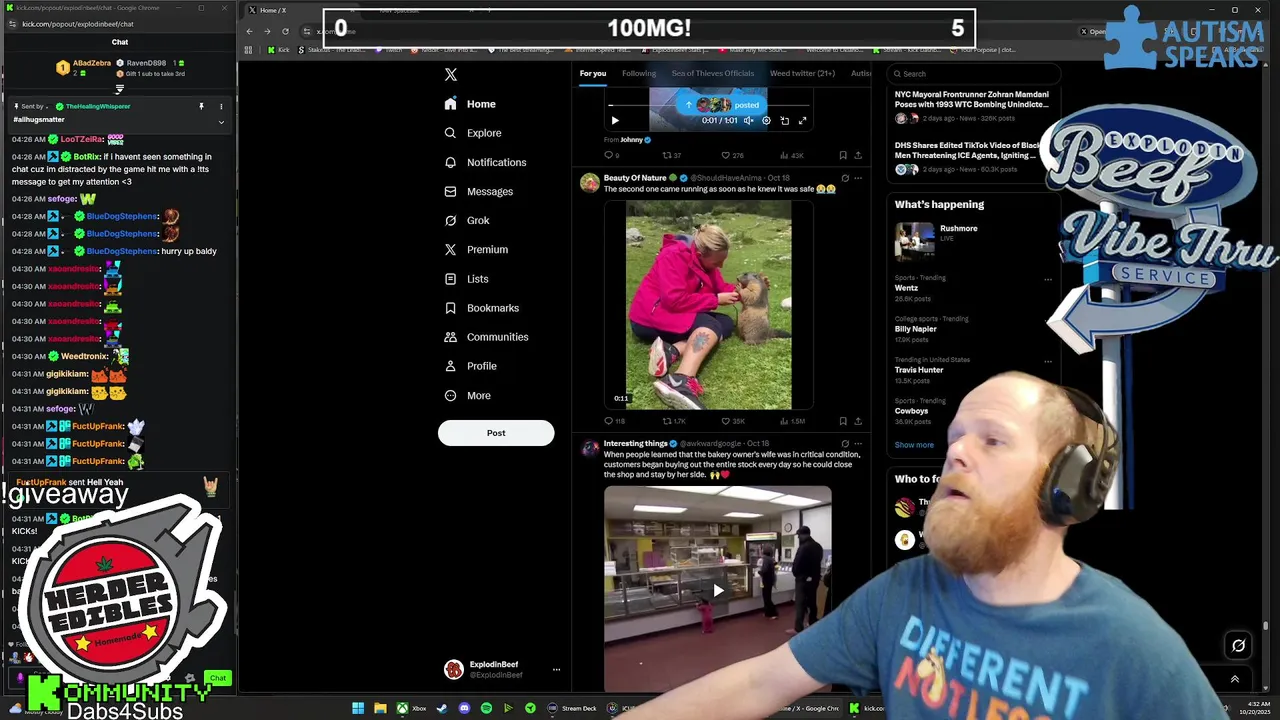Switch to the Weed twitter (21+) tab
Image resolution: width=1280 pixels, height=720 pixels.
click(802, 73)
